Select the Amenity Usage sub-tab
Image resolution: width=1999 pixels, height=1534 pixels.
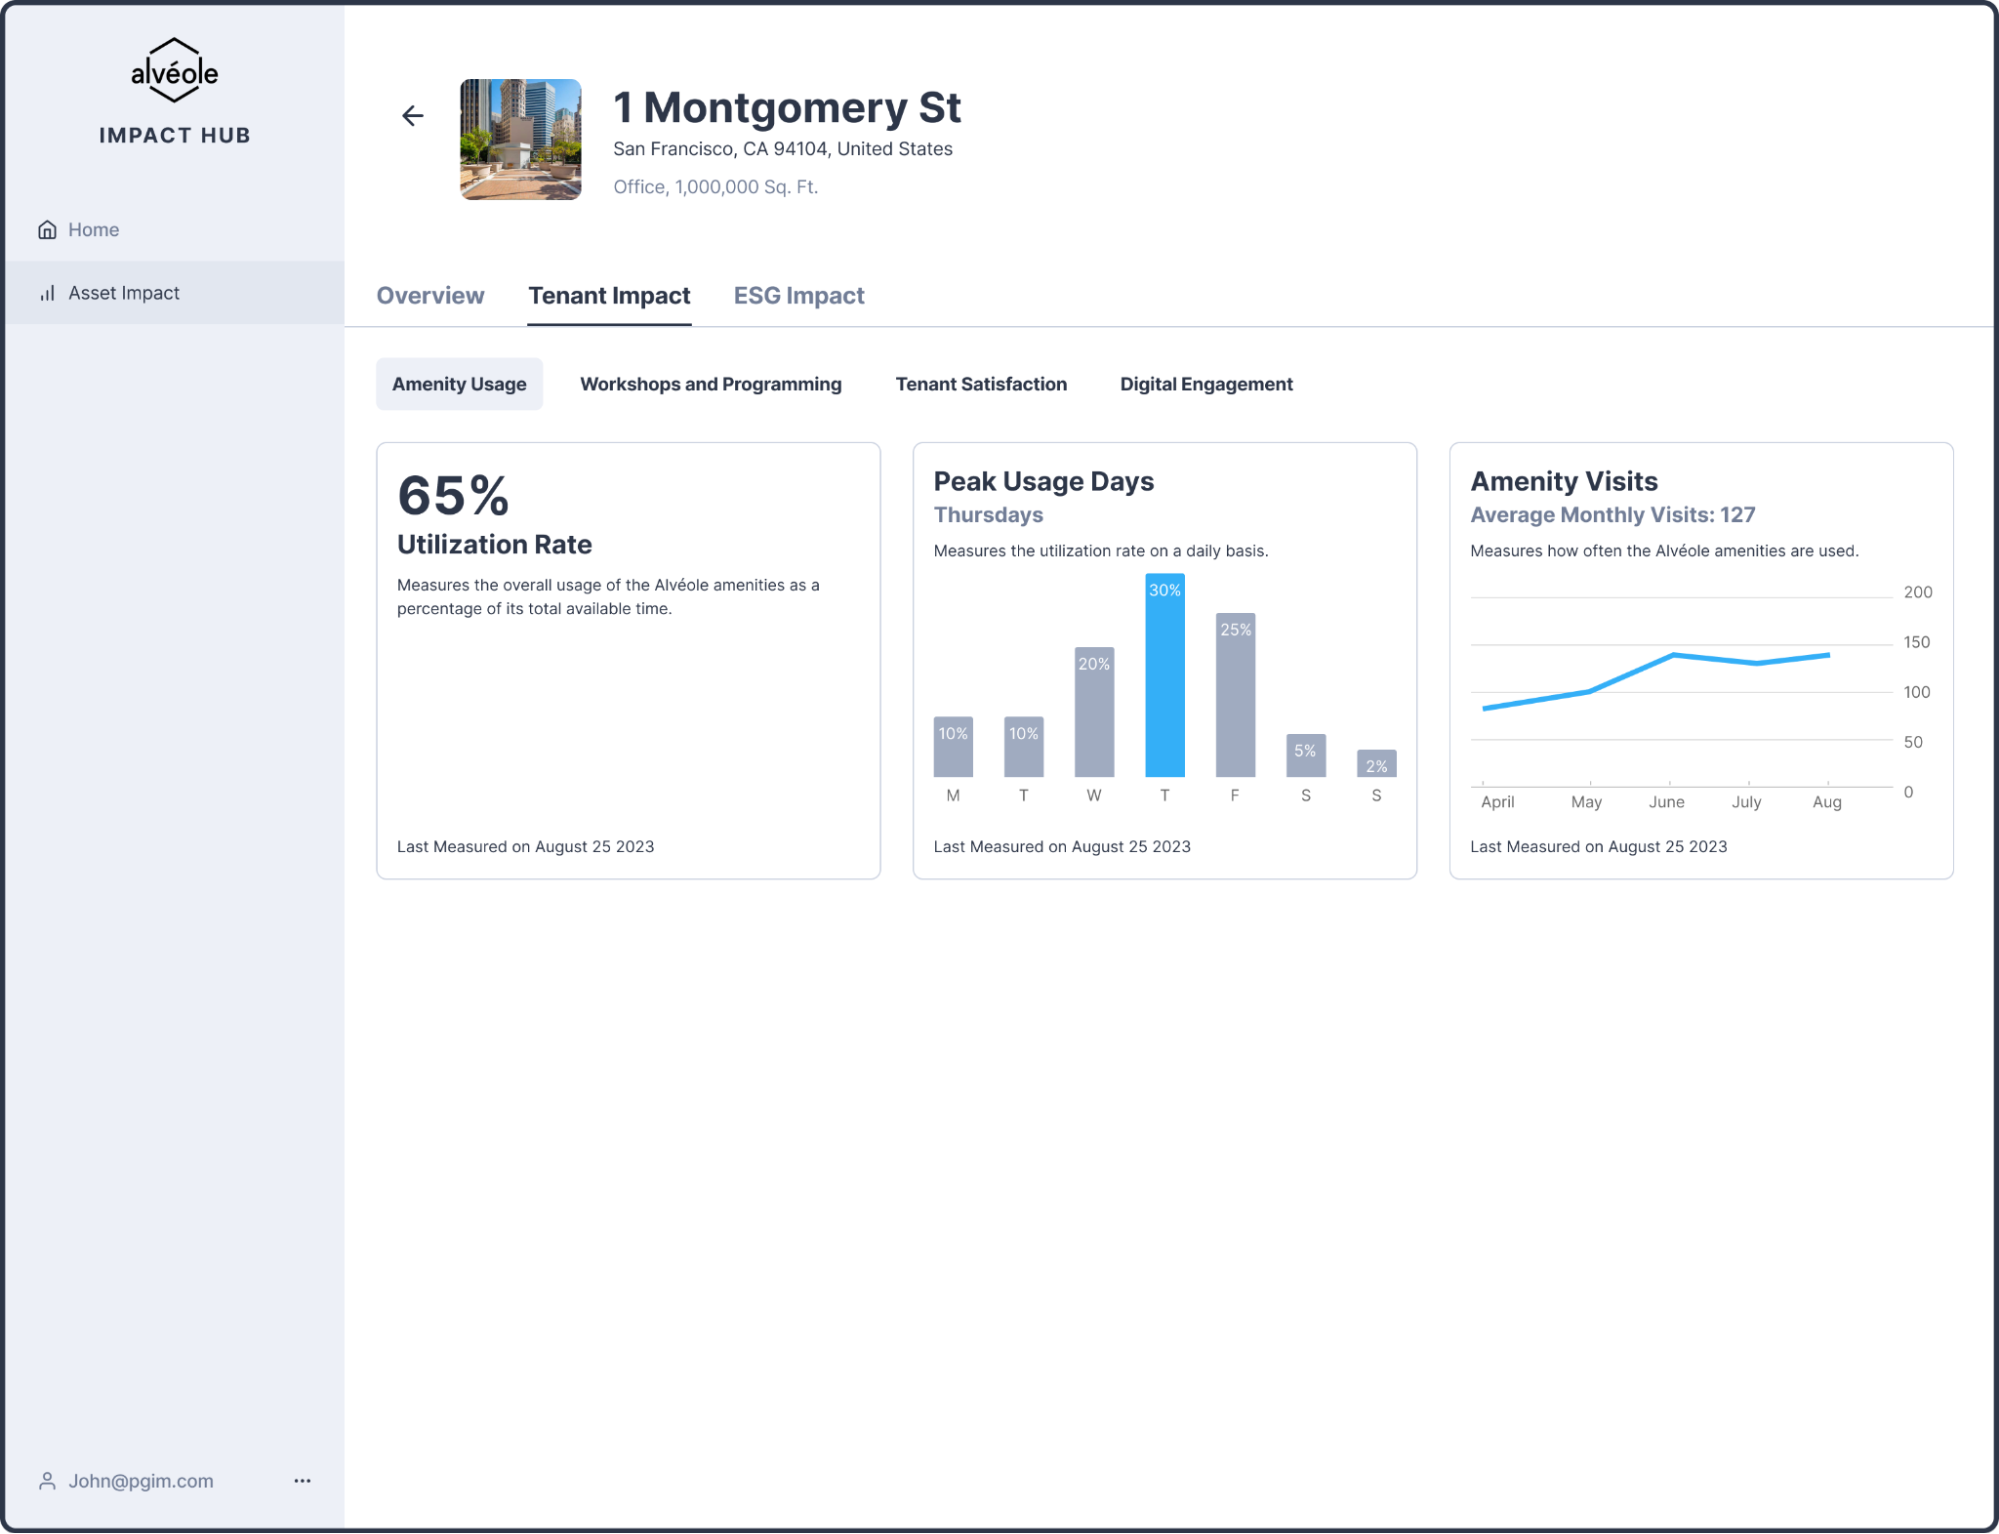459,384
